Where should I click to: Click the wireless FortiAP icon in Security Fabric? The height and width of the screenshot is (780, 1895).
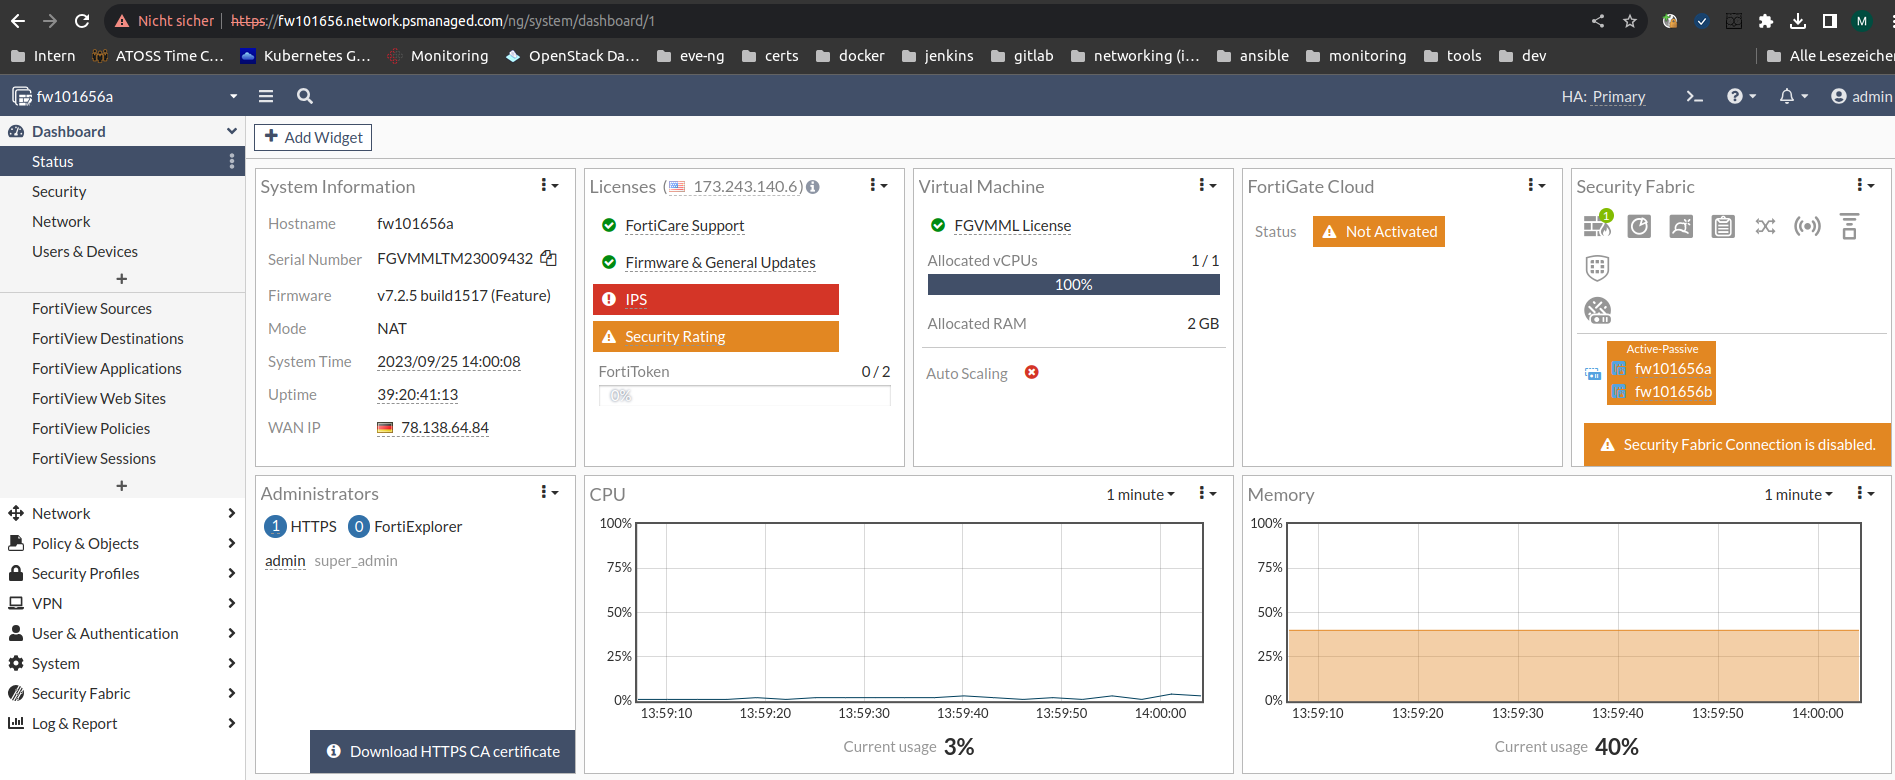coord(1807,226)
